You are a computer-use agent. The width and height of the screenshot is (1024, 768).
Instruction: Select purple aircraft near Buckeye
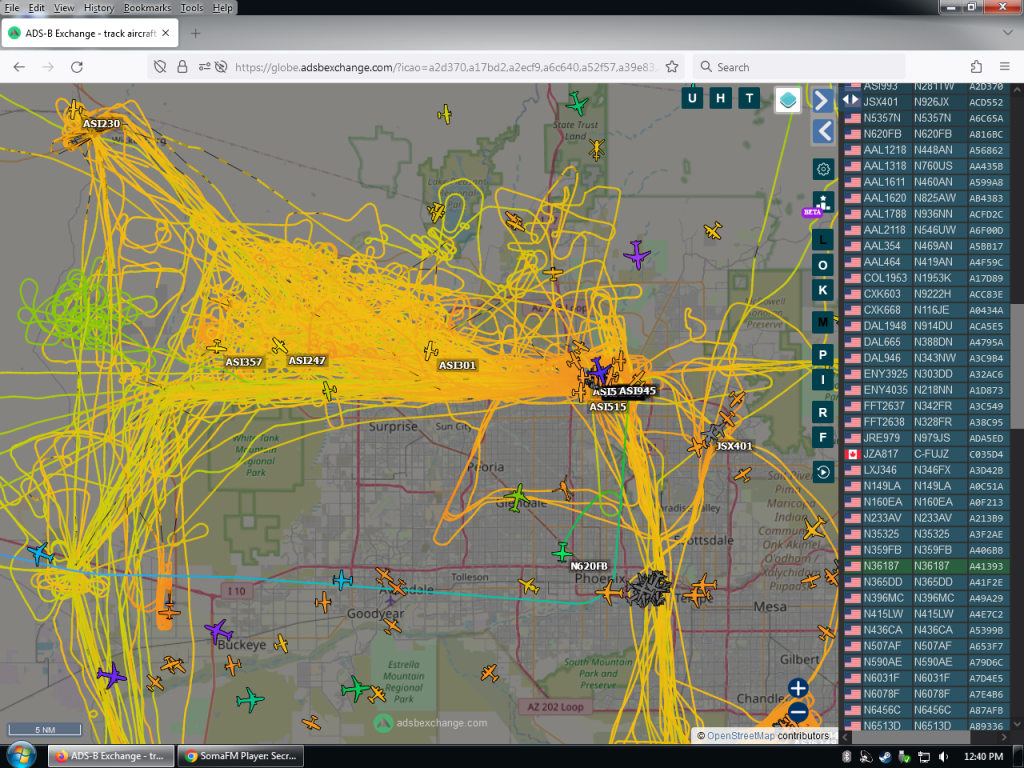tap(218, 632)
